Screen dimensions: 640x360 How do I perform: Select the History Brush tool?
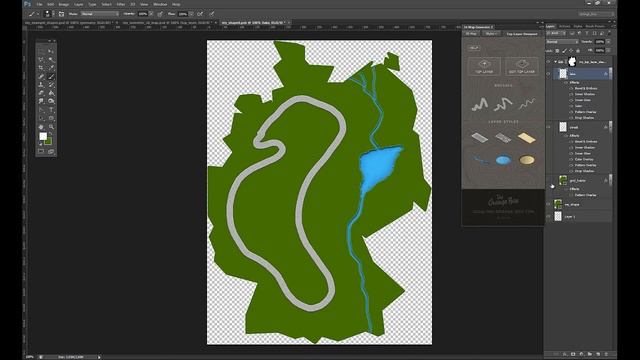tap(51, 85)
